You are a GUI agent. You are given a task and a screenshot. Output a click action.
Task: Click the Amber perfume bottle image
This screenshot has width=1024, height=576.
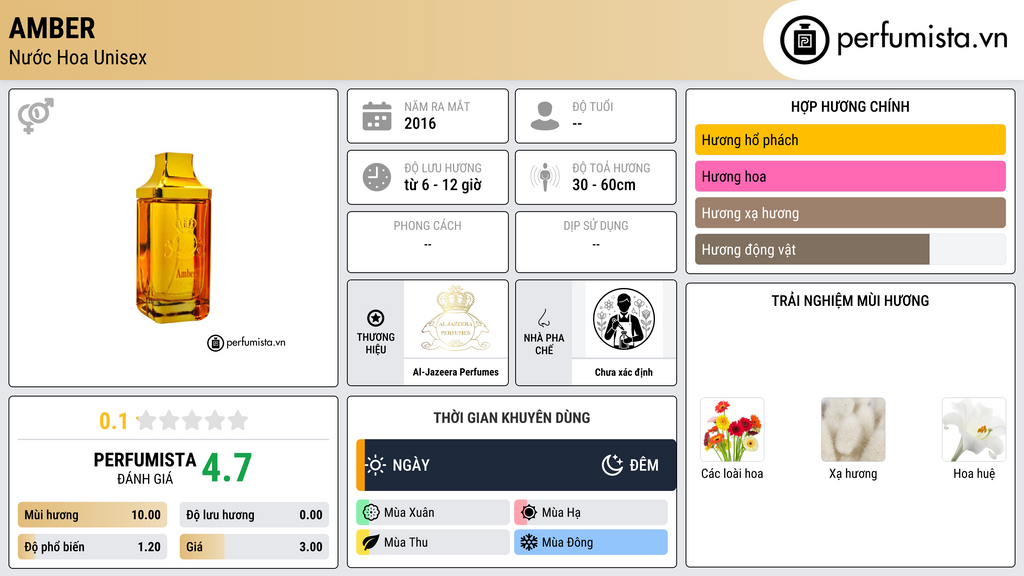tap(174, 238)
